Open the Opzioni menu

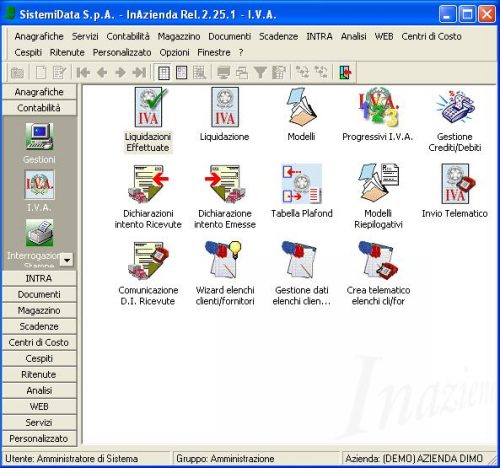(x=174, y=52)
